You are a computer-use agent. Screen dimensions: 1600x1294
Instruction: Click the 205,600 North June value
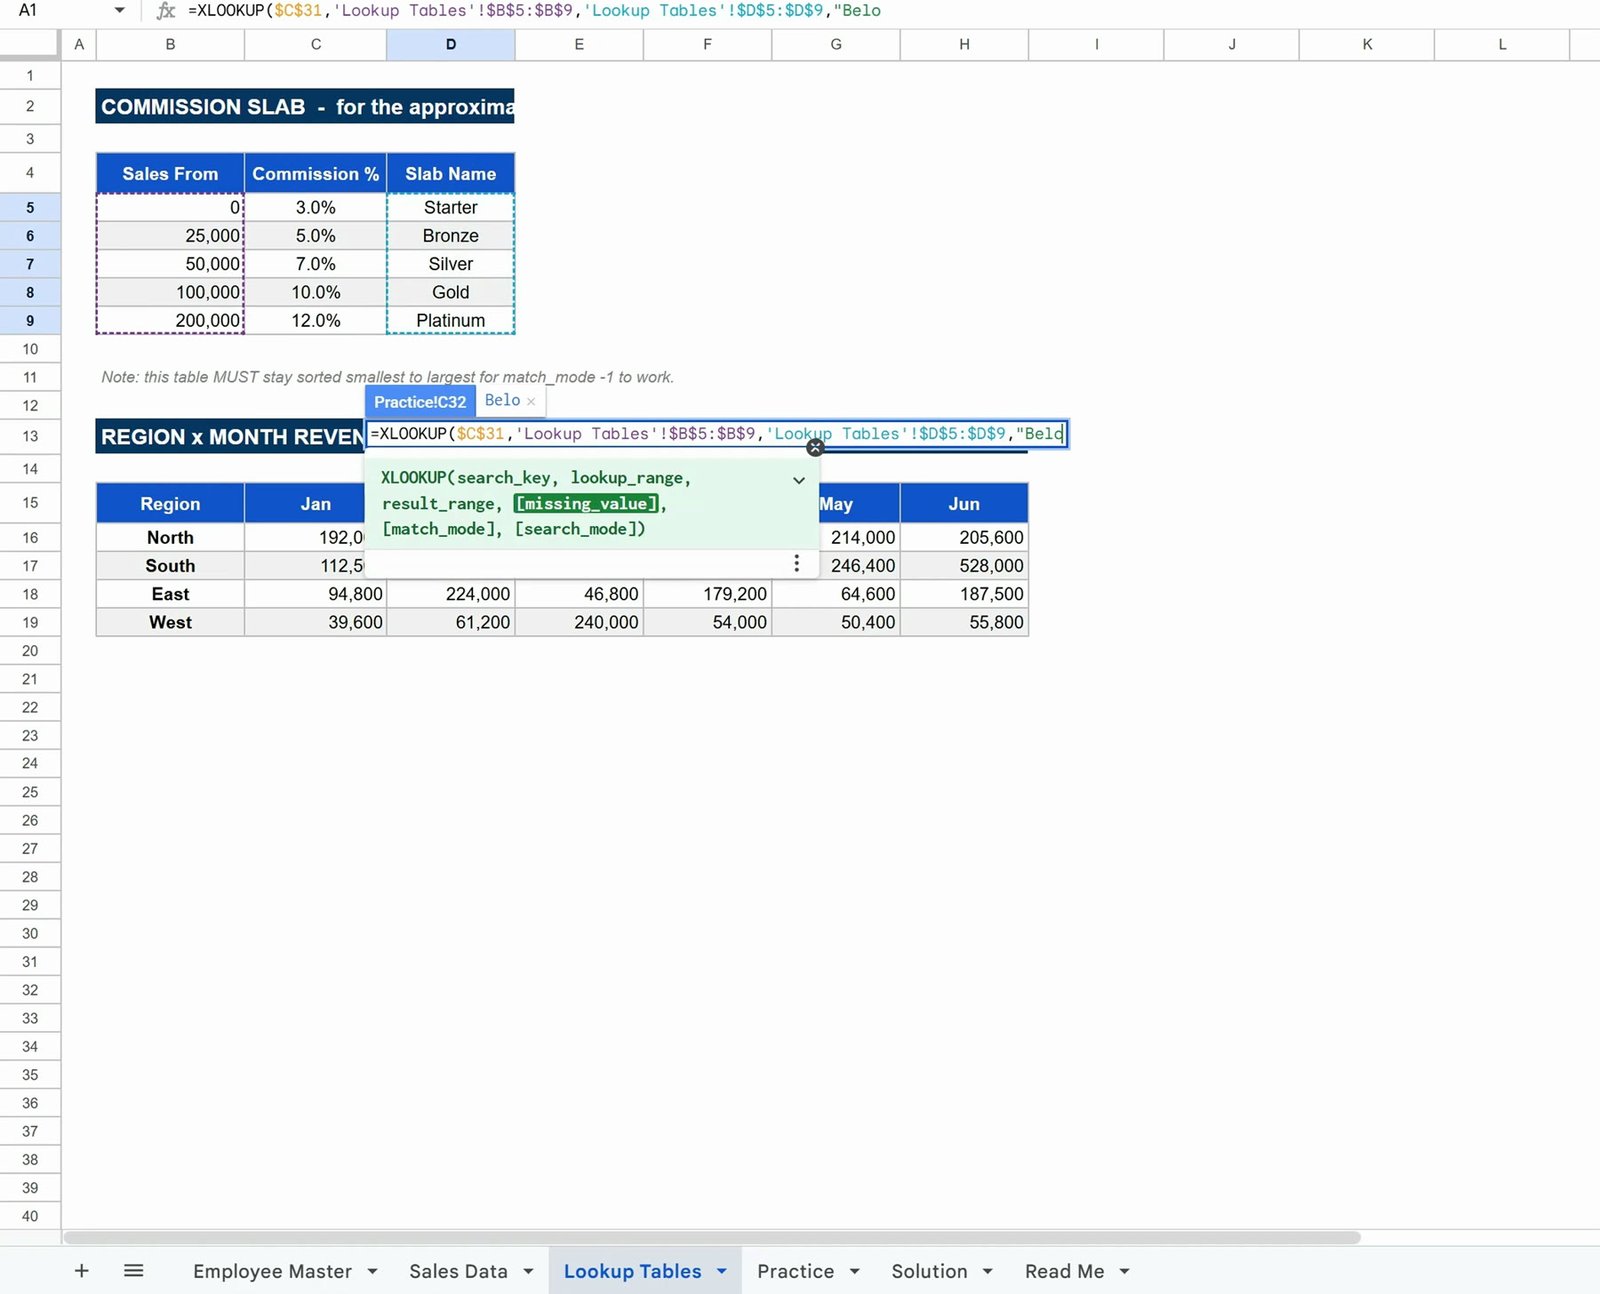[964, 537]
